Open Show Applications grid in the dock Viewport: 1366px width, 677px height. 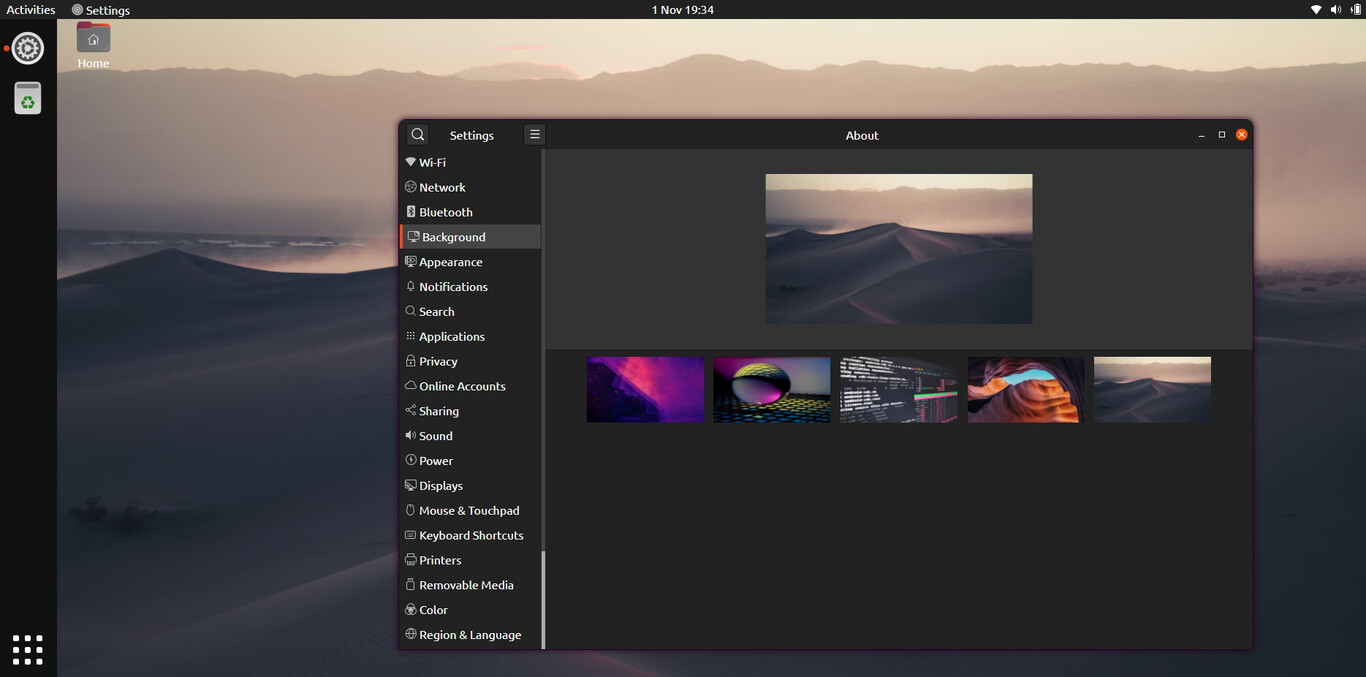click(27, 649)
